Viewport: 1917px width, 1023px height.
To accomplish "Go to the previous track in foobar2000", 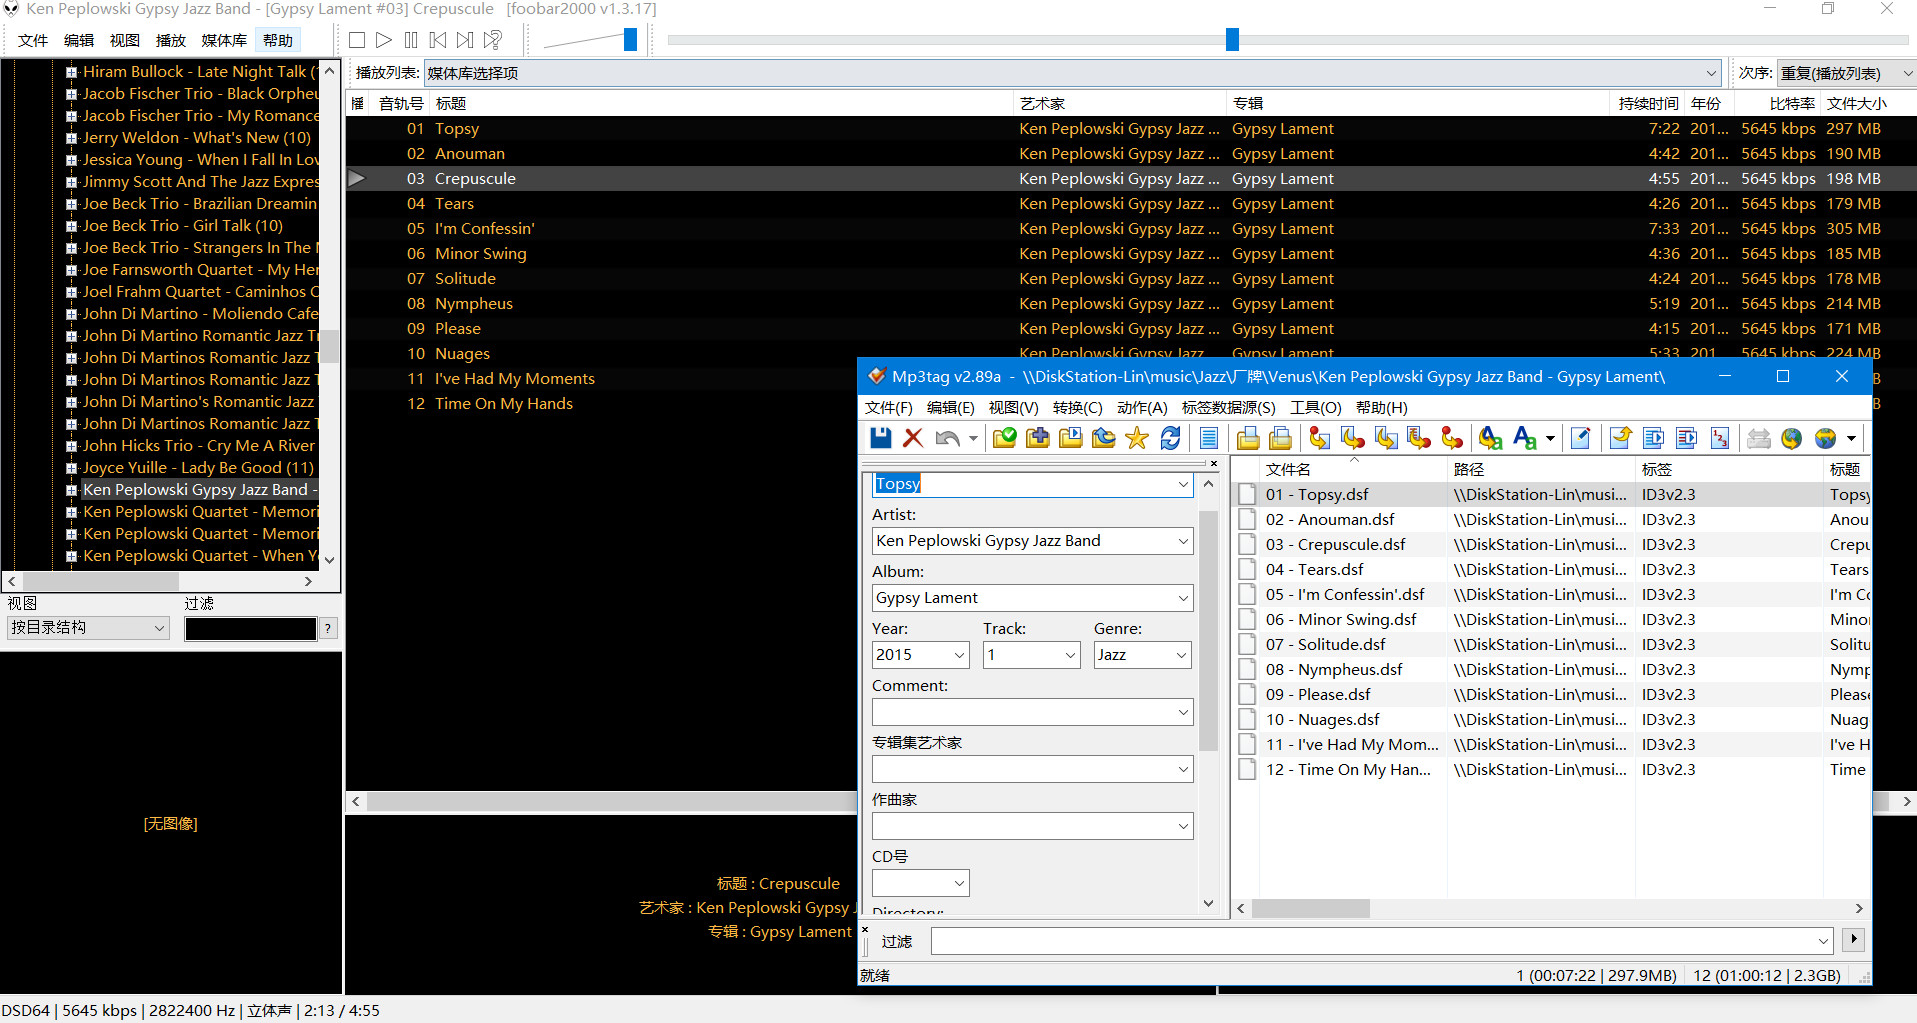I will pos(438,40).
